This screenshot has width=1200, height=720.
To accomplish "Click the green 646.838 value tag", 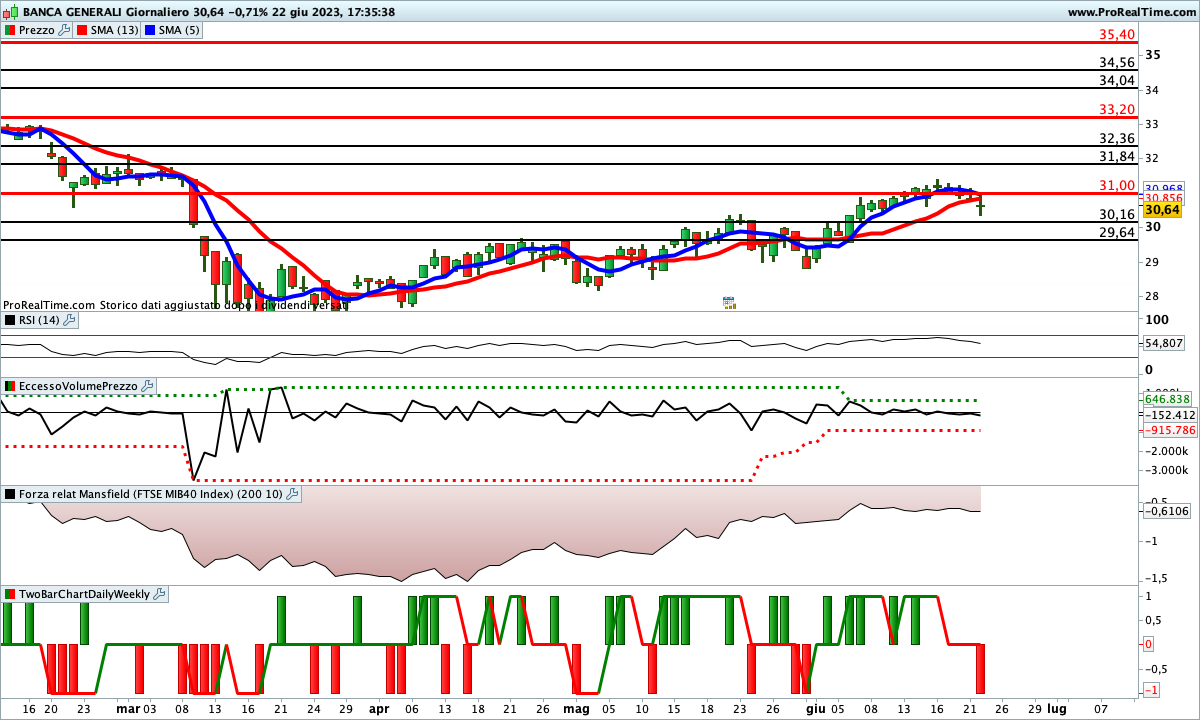I will point(1169,398).
